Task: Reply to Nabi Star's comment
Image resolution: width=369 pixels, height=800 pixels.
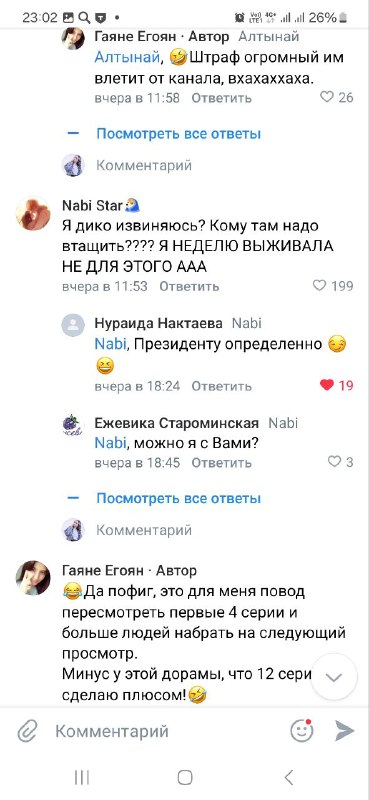Action: click(189, 287)
